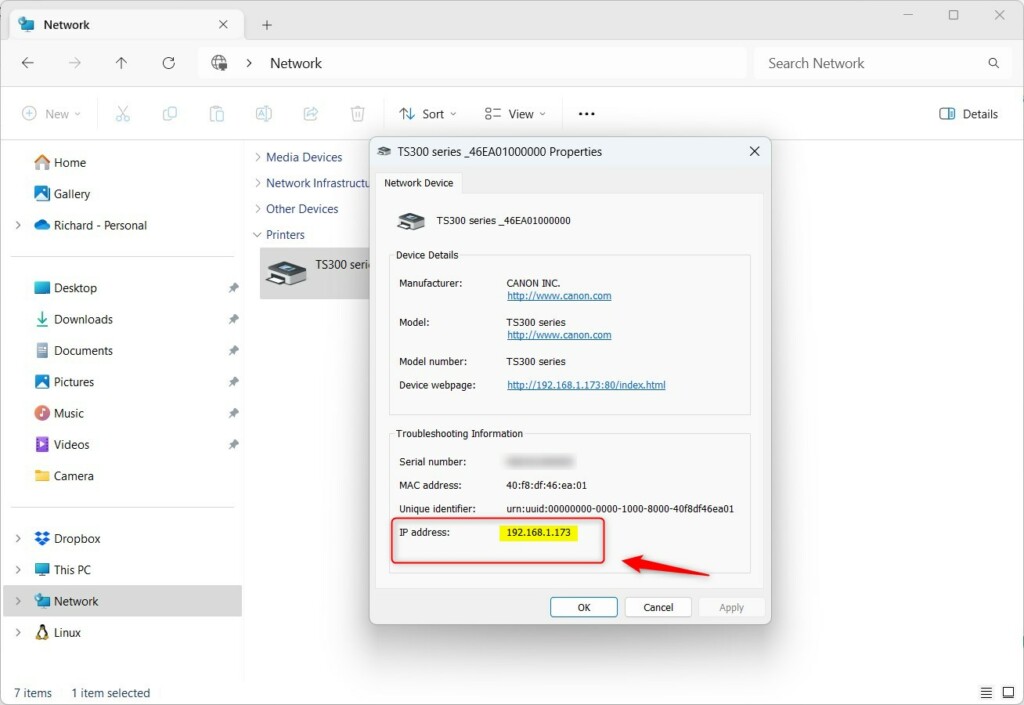Image resolution: width=1024 pixels, height=705 pixels.
Task: Open the View dropdown
Action: coord(514,113)
